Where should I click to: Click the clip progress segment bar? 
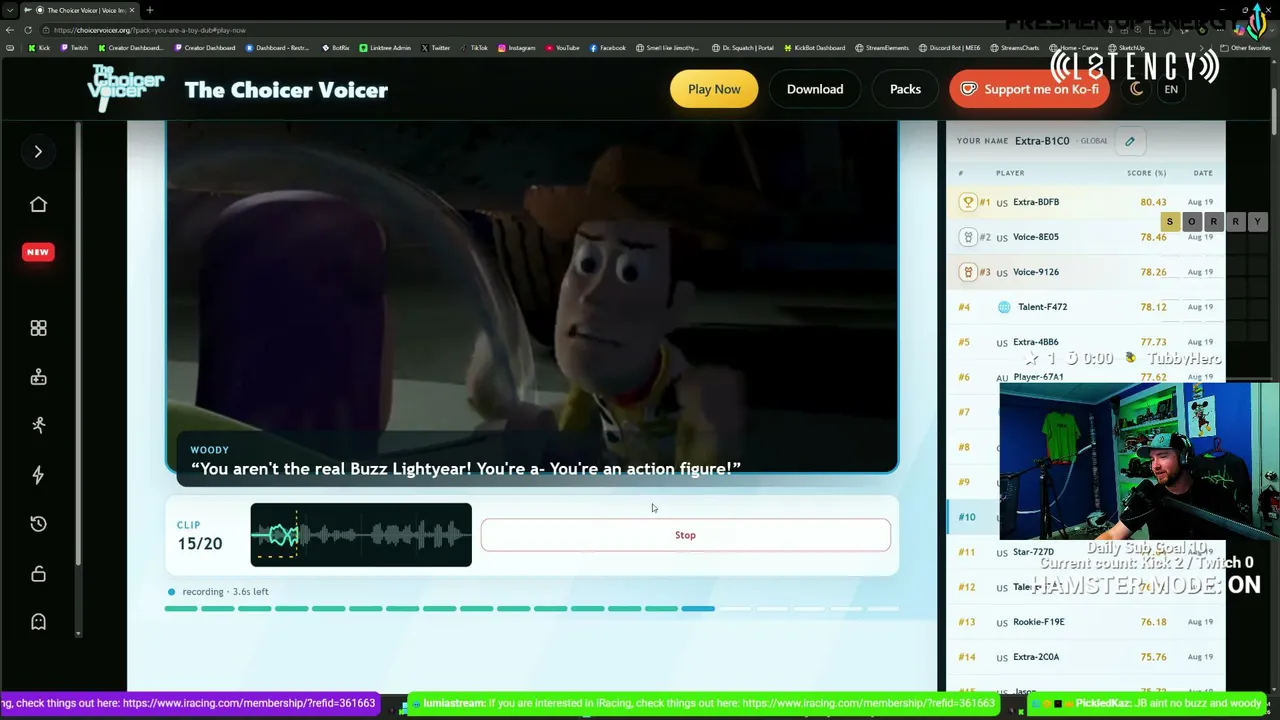click(531, 608)
